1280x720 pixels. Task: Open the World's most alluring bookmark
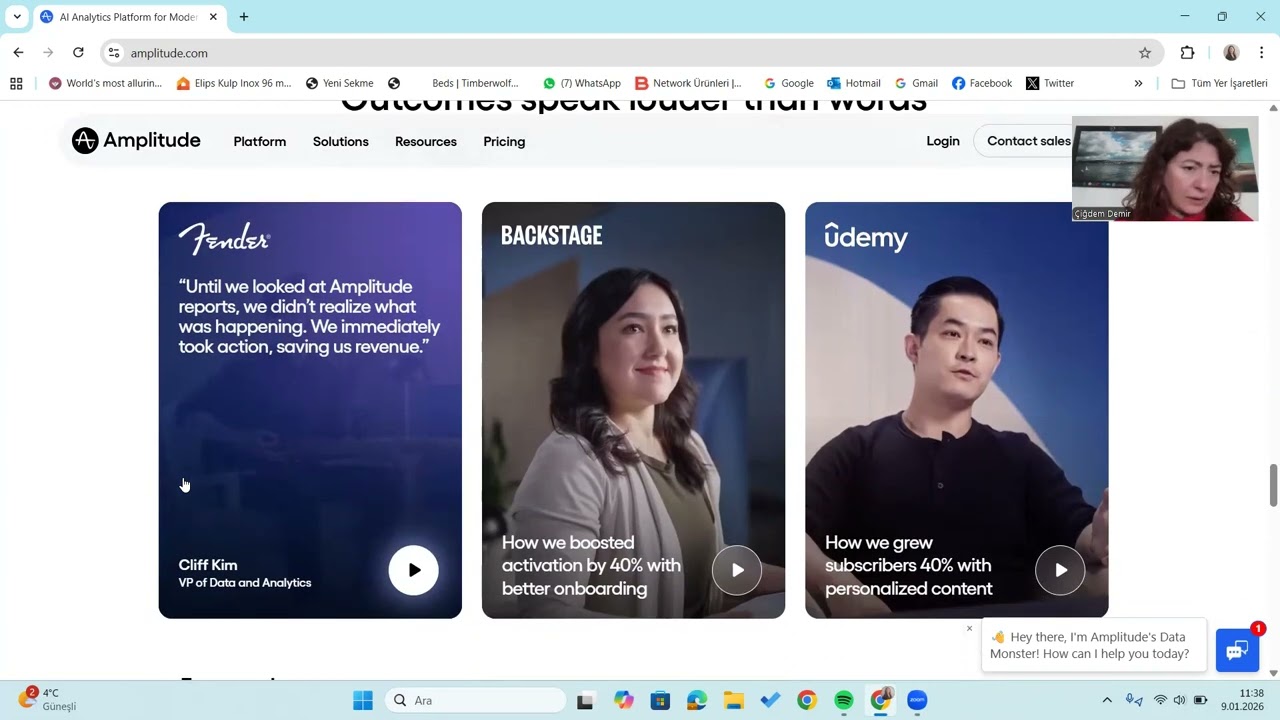(x=105, y=83)
